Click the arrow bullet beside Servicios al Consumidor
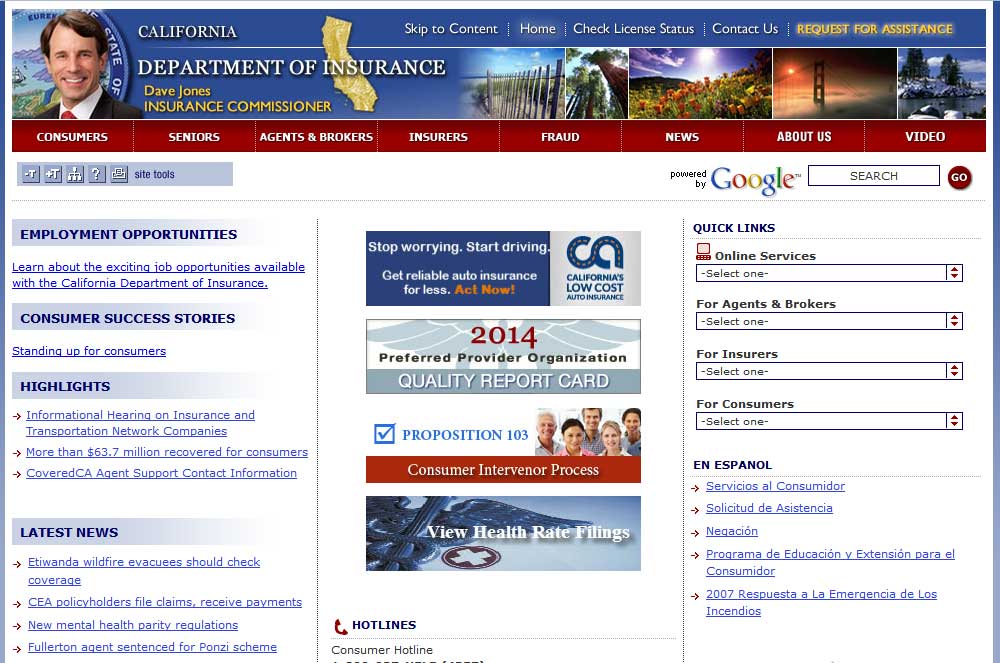The width and height of the screenshot is (1000, 663). (x=696, y=488)
